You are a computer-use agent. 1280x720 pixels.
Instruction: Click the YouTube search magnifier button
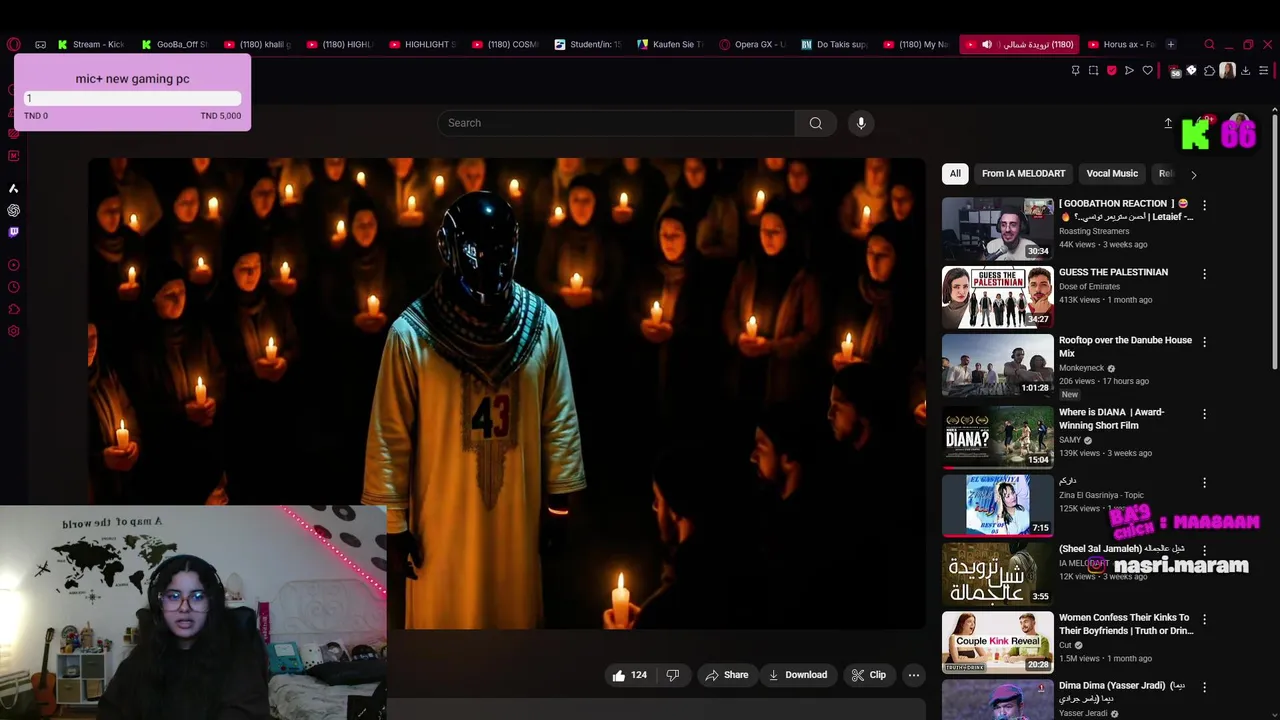pos(816,123)
